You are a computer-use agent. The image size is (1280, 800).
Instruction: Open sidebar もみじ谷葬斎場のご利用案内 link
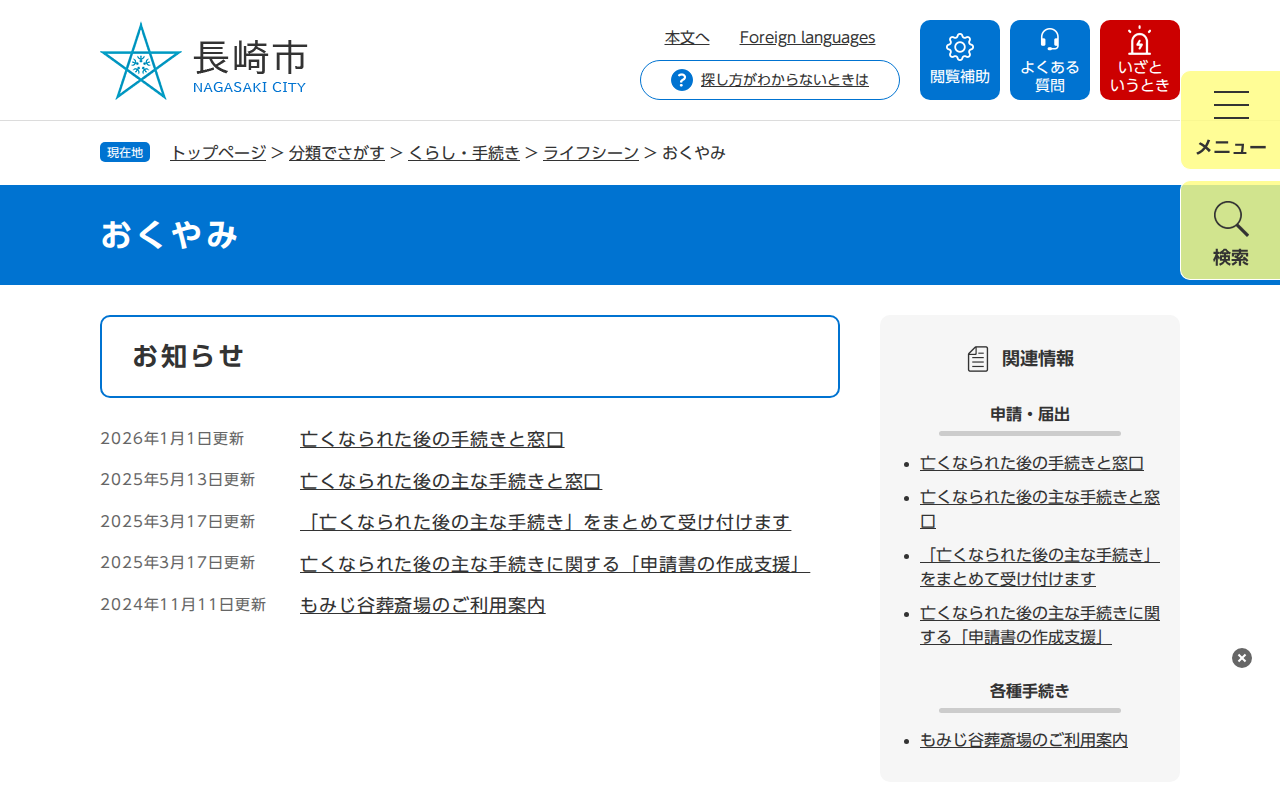1024,741
